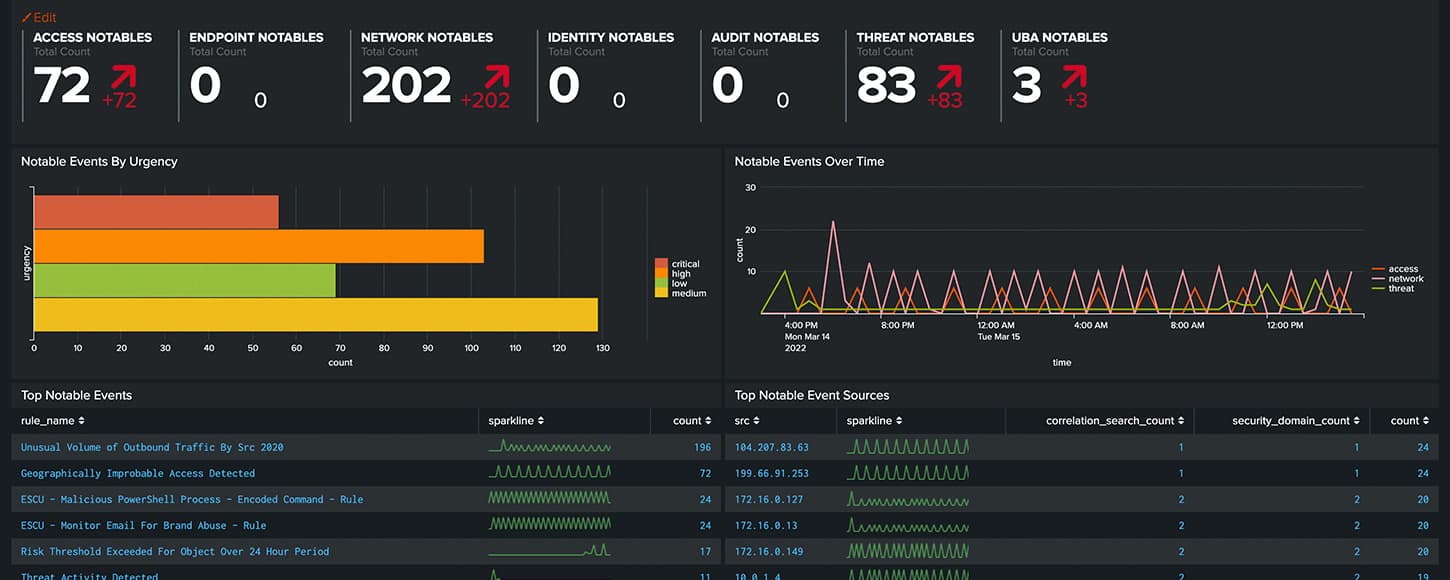This screenshot has height=580, width=1450.
Task: Open ESCU Malicious PowerShell Process rule
Action: tap(192, 499)
